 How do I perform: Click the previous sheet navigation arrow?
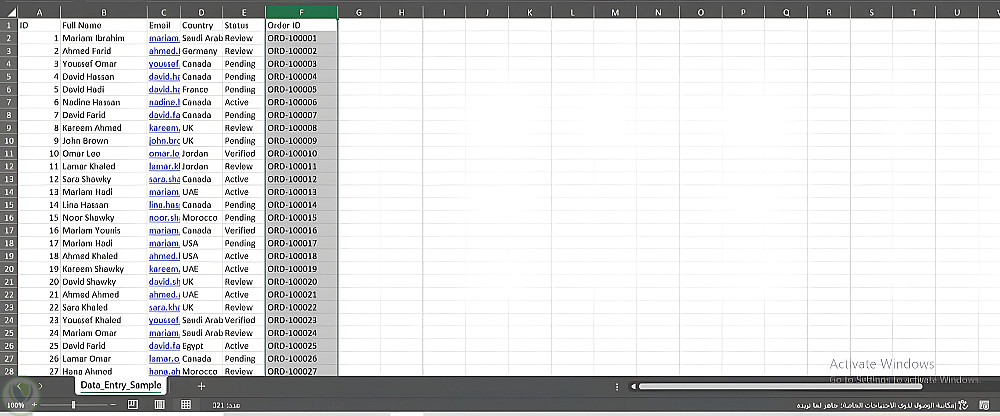pyautogui.click(x=19, y=386)
